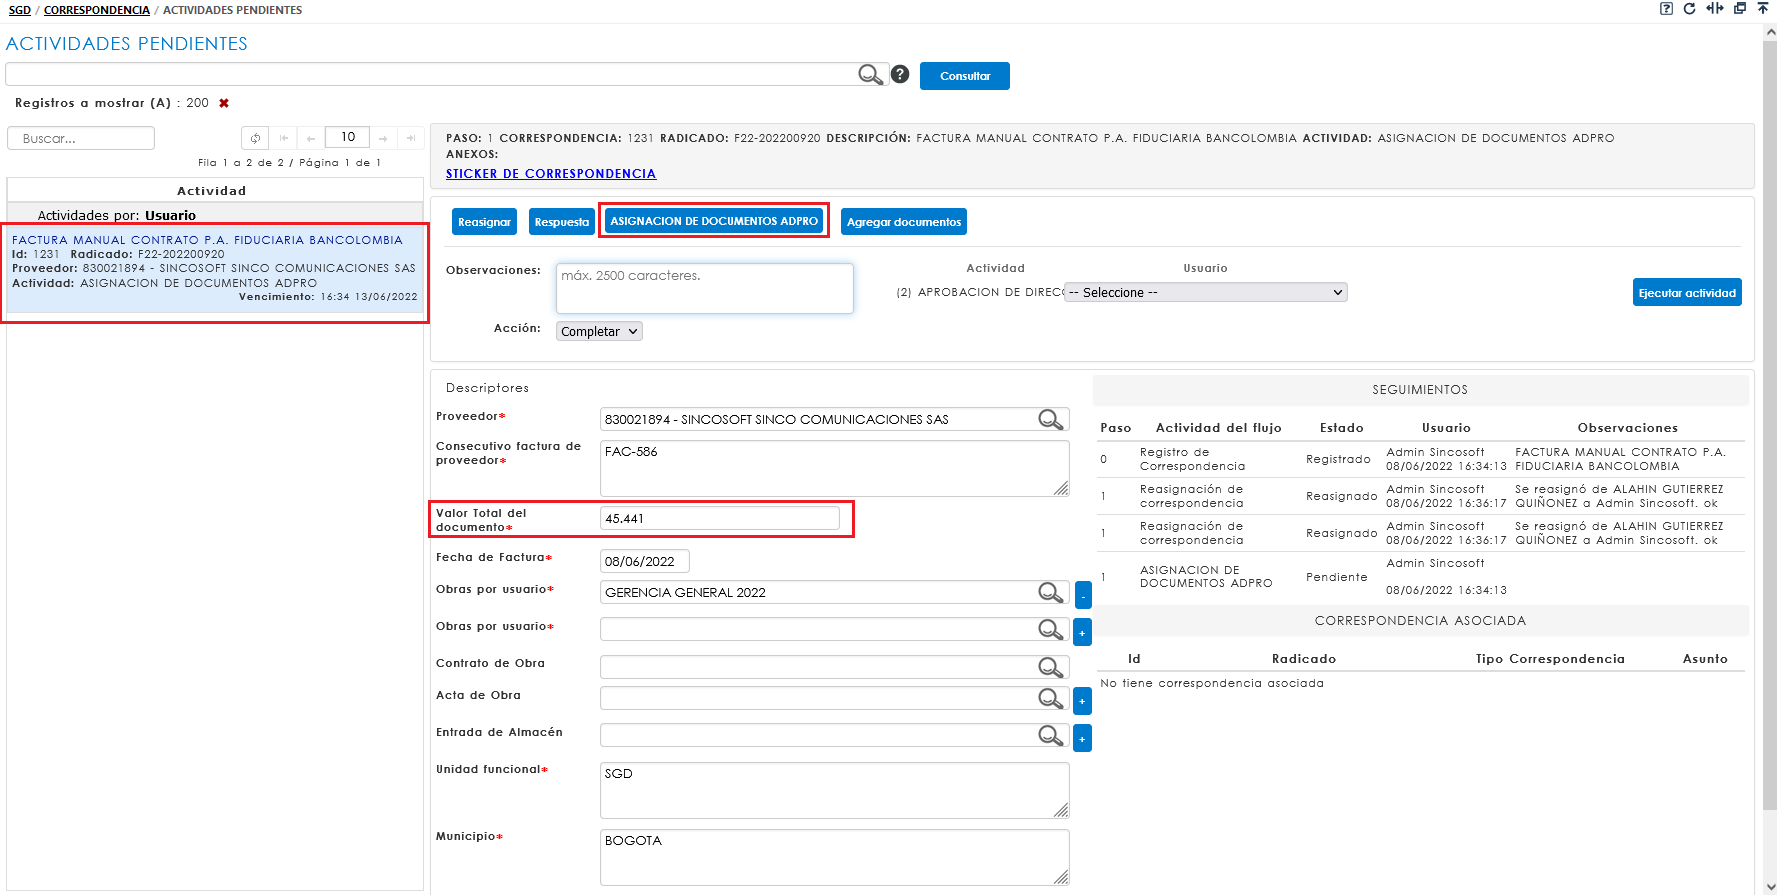Add another Entrada de Almacén row
This screenshot has width=1777, height=895.
coord(1083,738)
